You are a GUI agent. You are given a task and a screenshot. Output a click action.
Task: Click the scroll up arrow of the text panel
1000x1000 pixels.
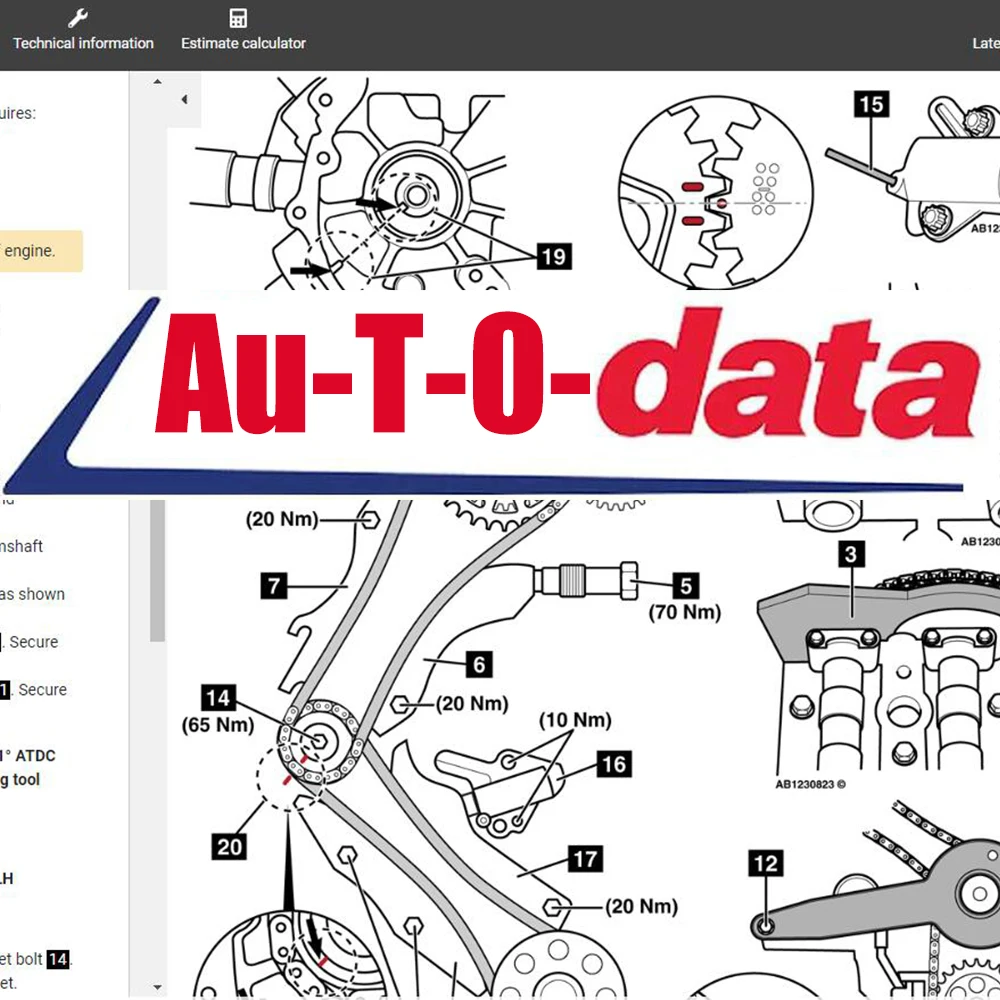click(x=158, y=82)
